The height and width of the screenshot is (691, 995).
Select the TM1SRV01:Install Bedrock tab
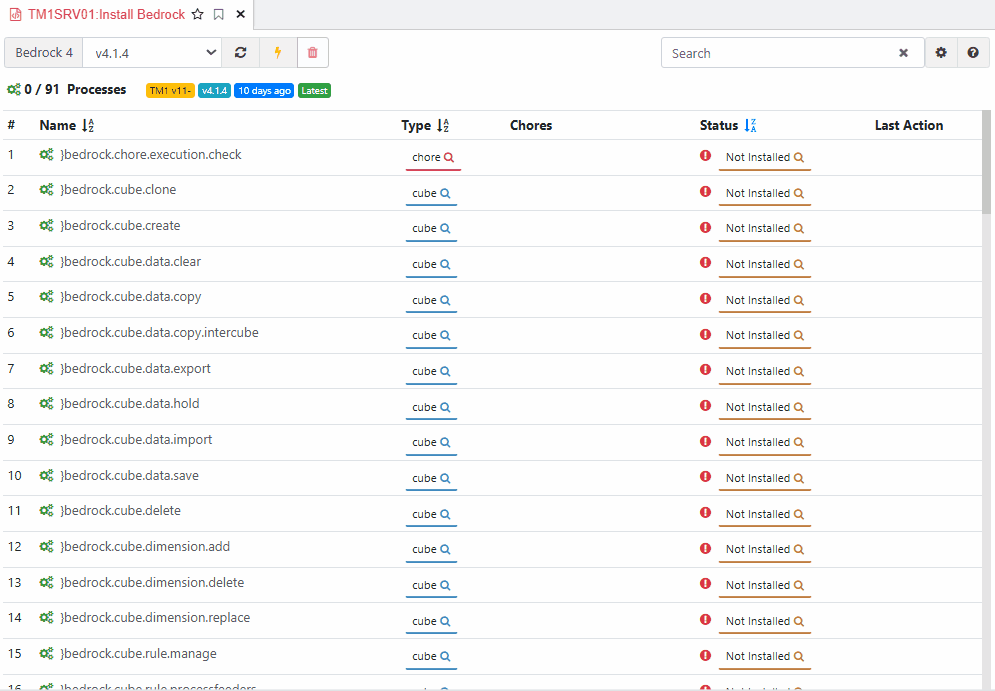[106, 14]
